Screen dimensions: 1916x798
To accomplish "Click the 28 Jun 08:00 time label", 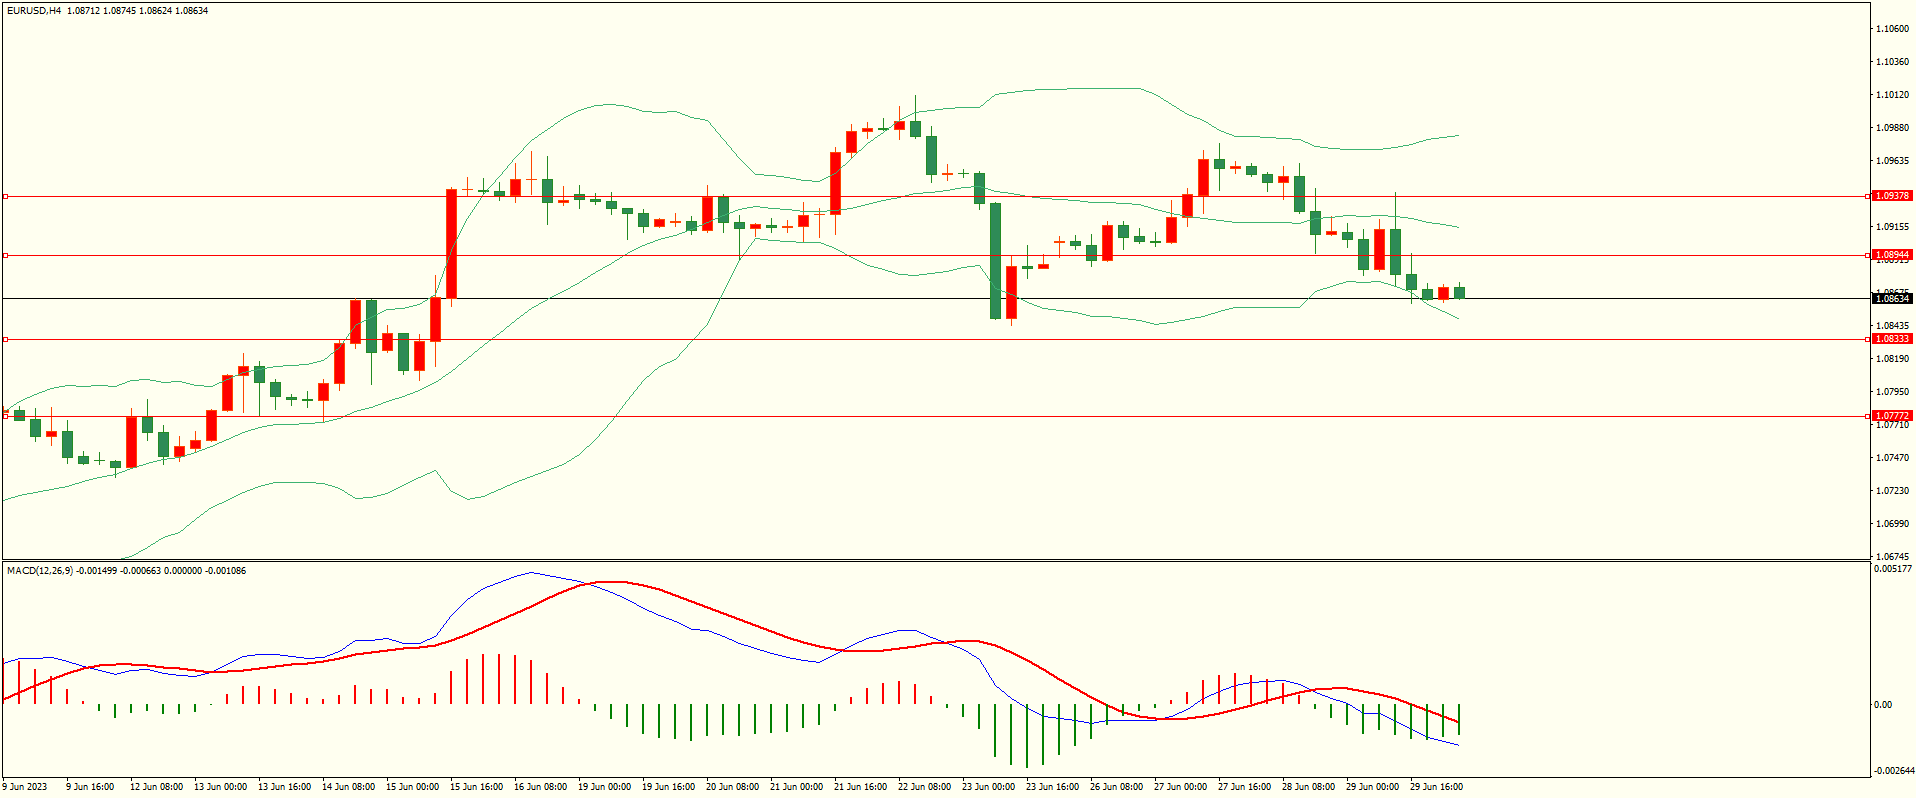I will [1309, 787].
